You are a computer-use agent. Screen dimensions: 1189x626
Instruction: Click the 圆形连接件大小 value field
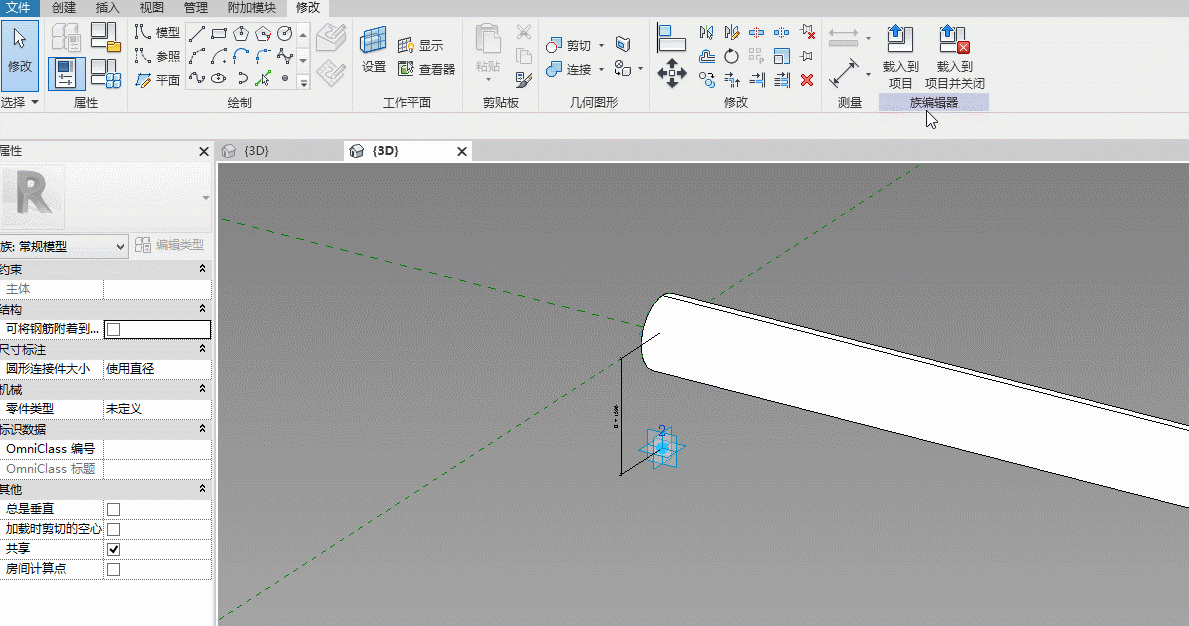(x=157, y=368)
